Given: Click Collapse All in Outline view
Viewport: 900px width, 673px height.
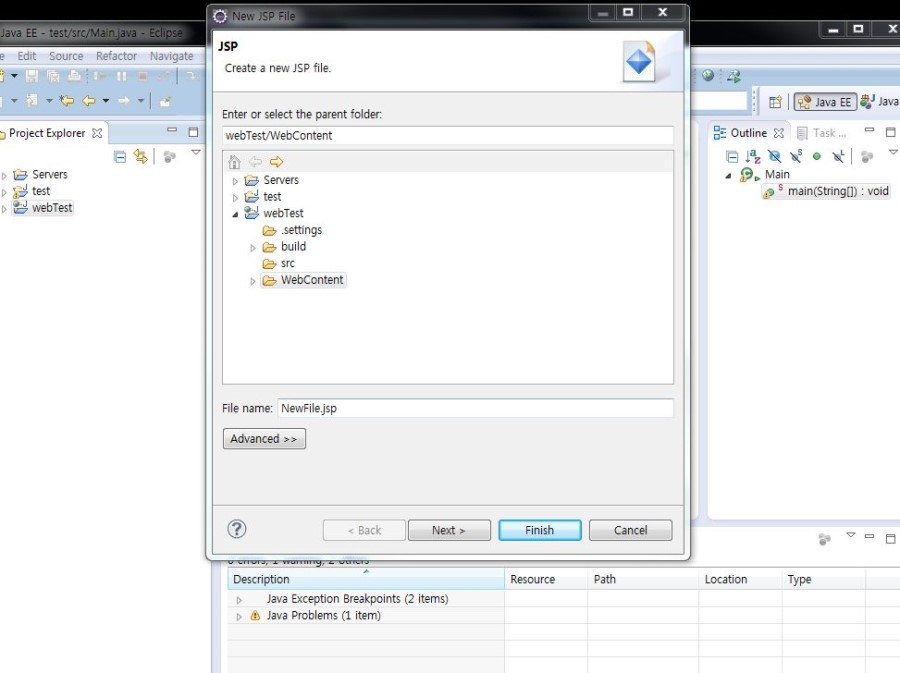Looking at the screenshot, I should (x=732, y=156).
